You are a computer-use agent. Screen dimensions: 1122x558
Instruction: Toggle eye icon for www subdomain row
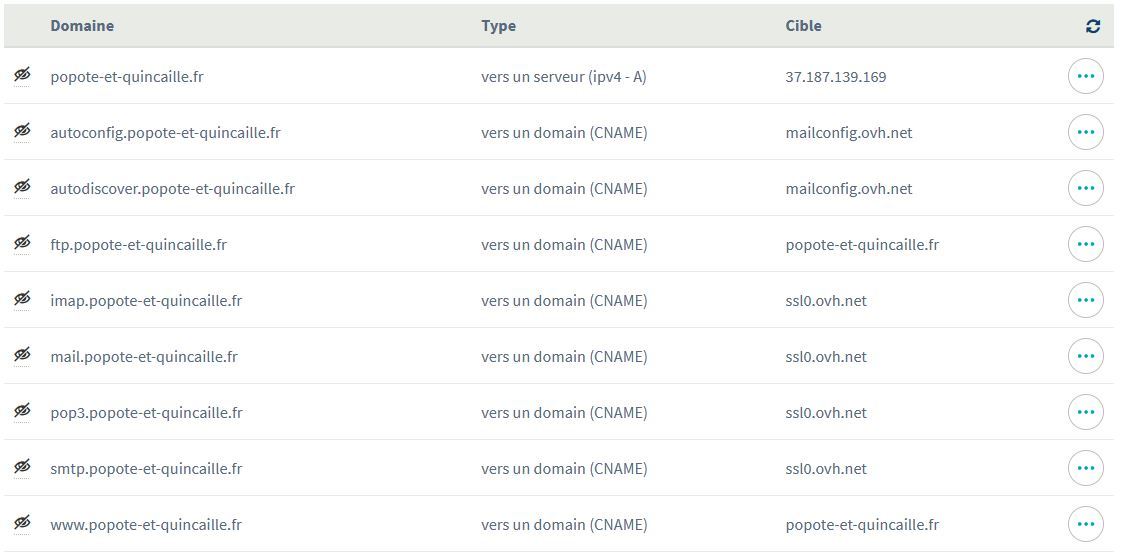pyautogui.click(x=22, y=523)
